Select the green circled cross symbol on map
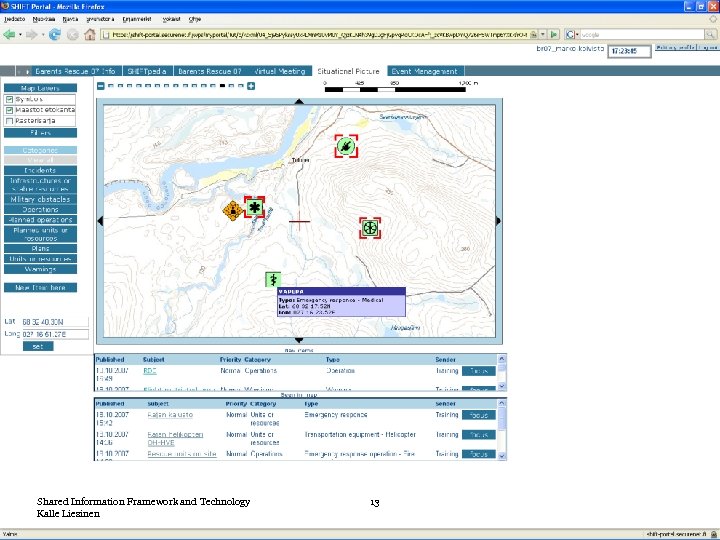 tap(370, 228)
